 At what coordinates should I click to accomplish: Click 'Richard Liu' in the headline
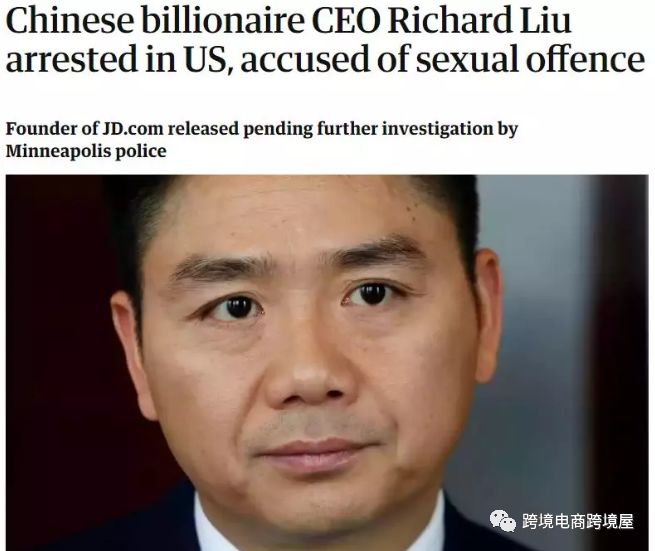[x=479, y=20]
